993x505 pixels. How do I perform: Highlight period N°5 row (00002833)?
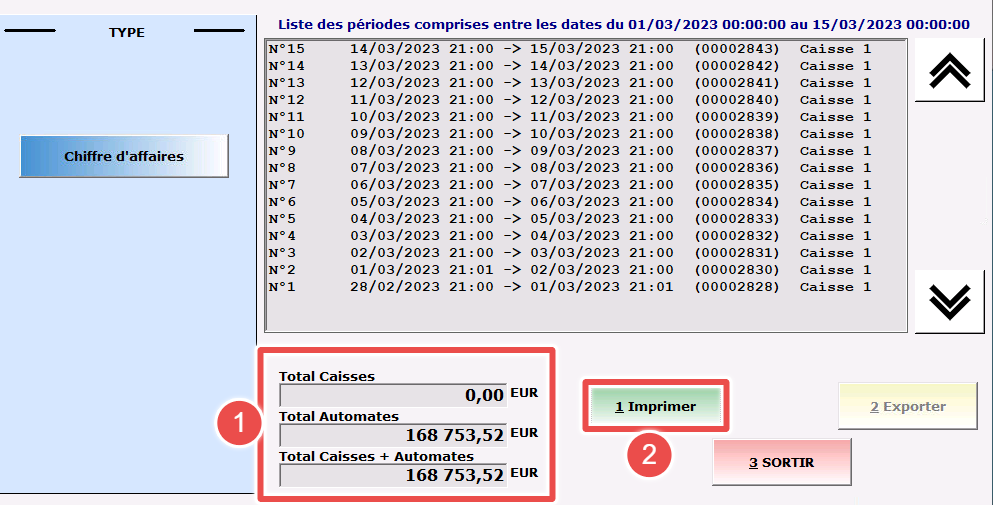pos(570,219)
